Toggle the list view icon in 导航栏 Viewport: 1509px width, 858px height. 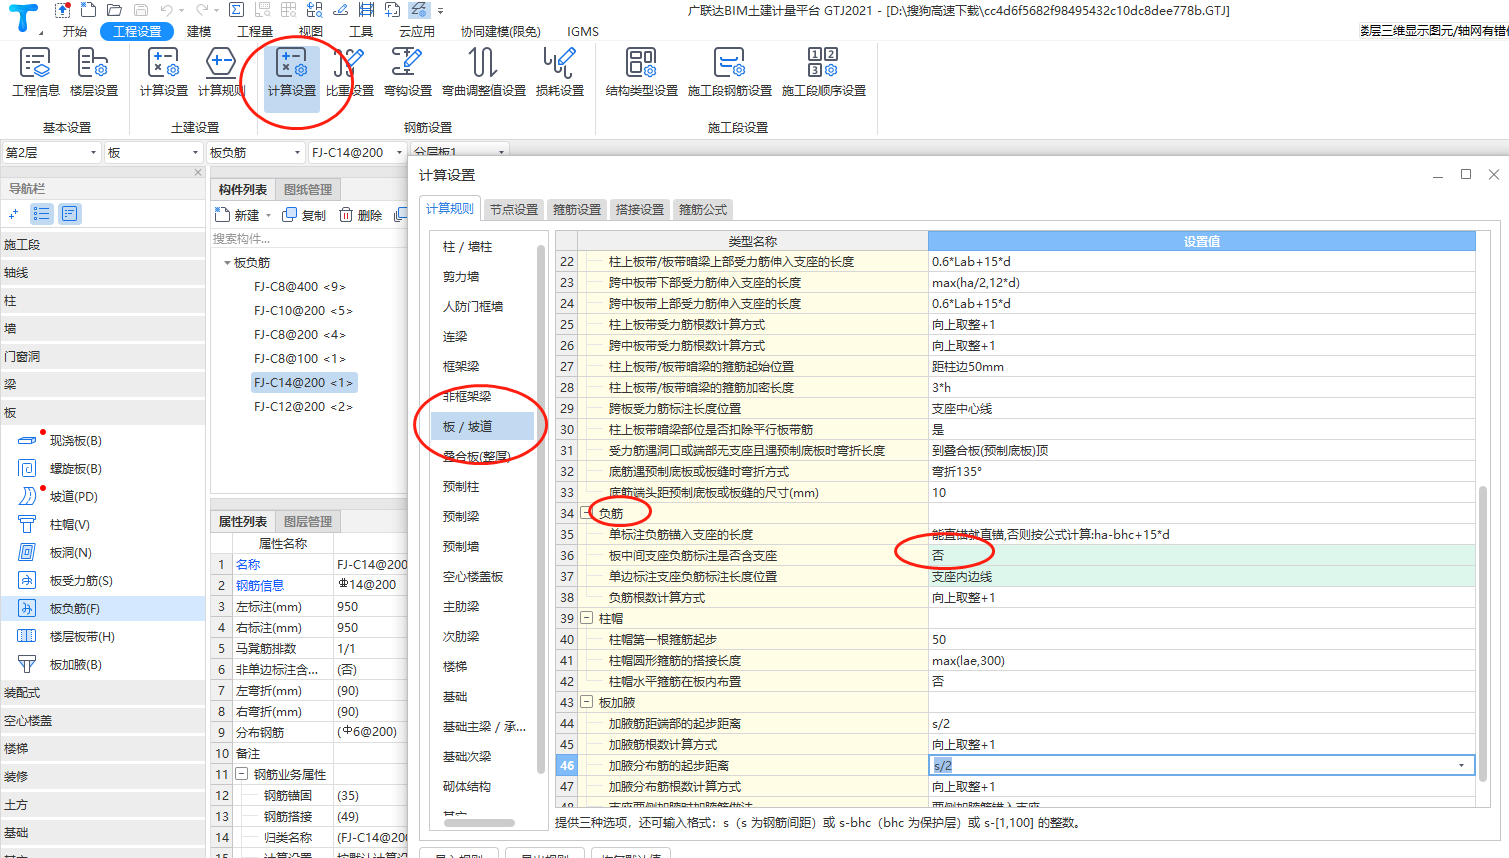click(x=41, y=213)
